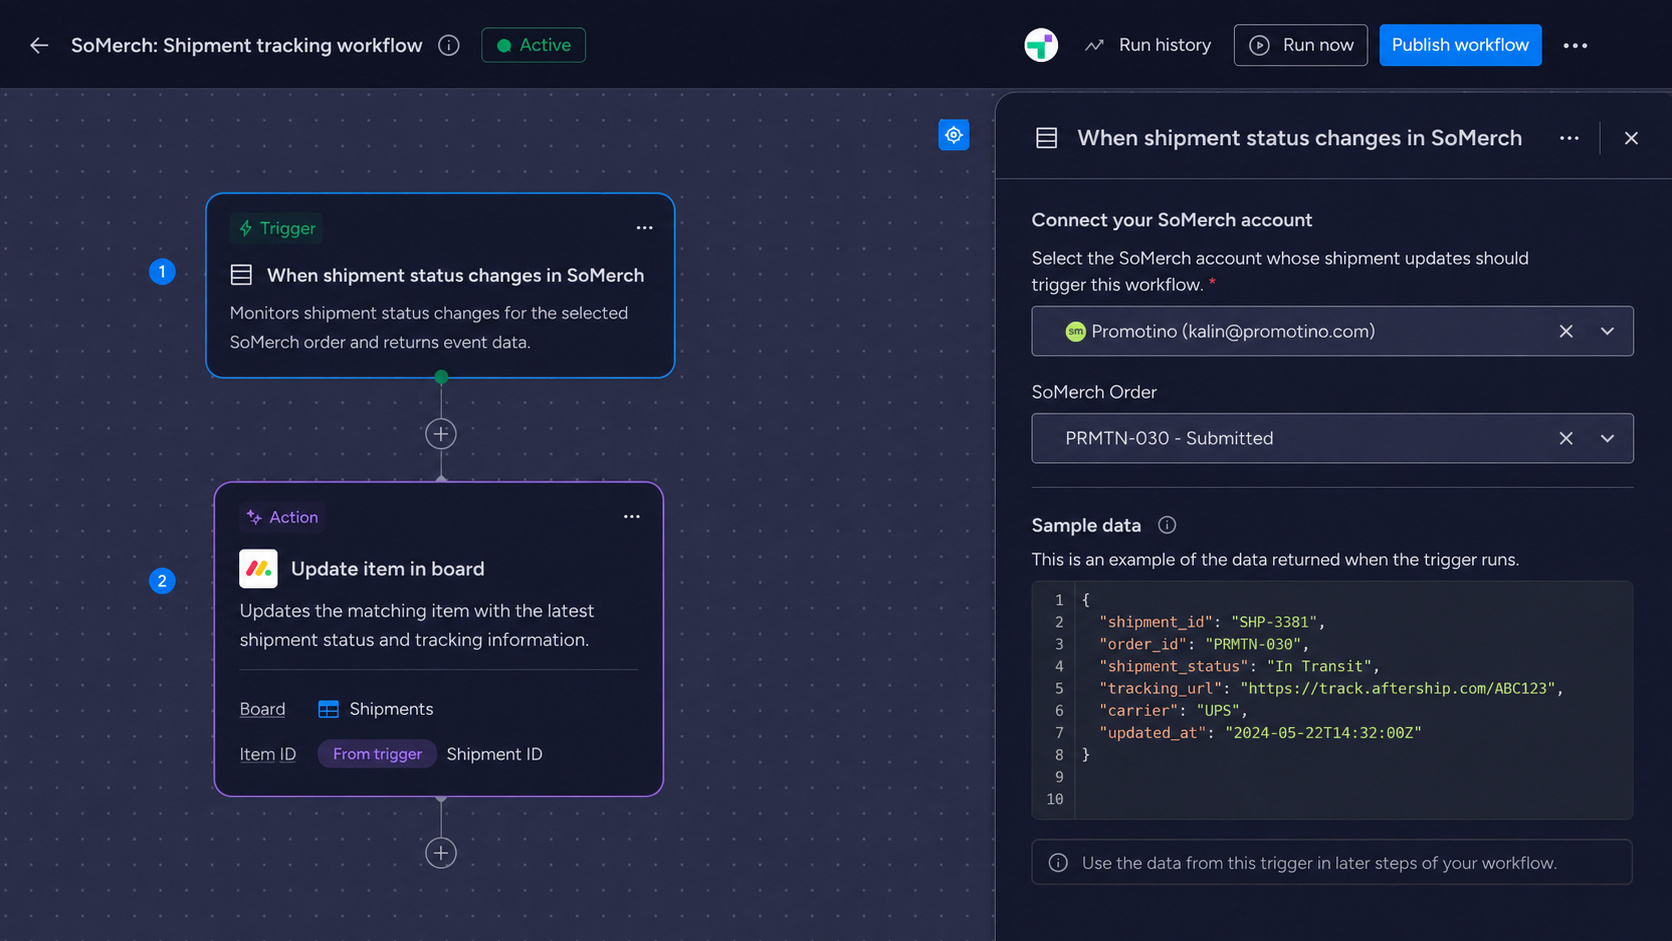Screen dimensions: 1672x941
Task: Click the Item ID field link
Action: coord(267,754)
